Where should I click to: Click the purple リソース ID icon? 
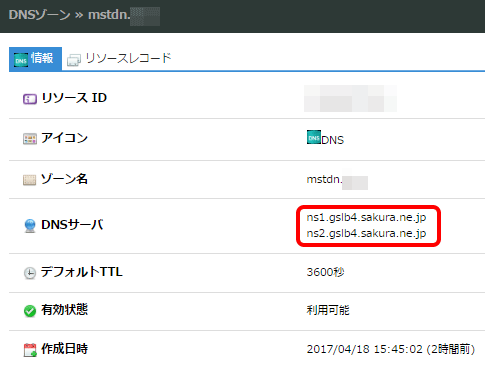(30, 99)
